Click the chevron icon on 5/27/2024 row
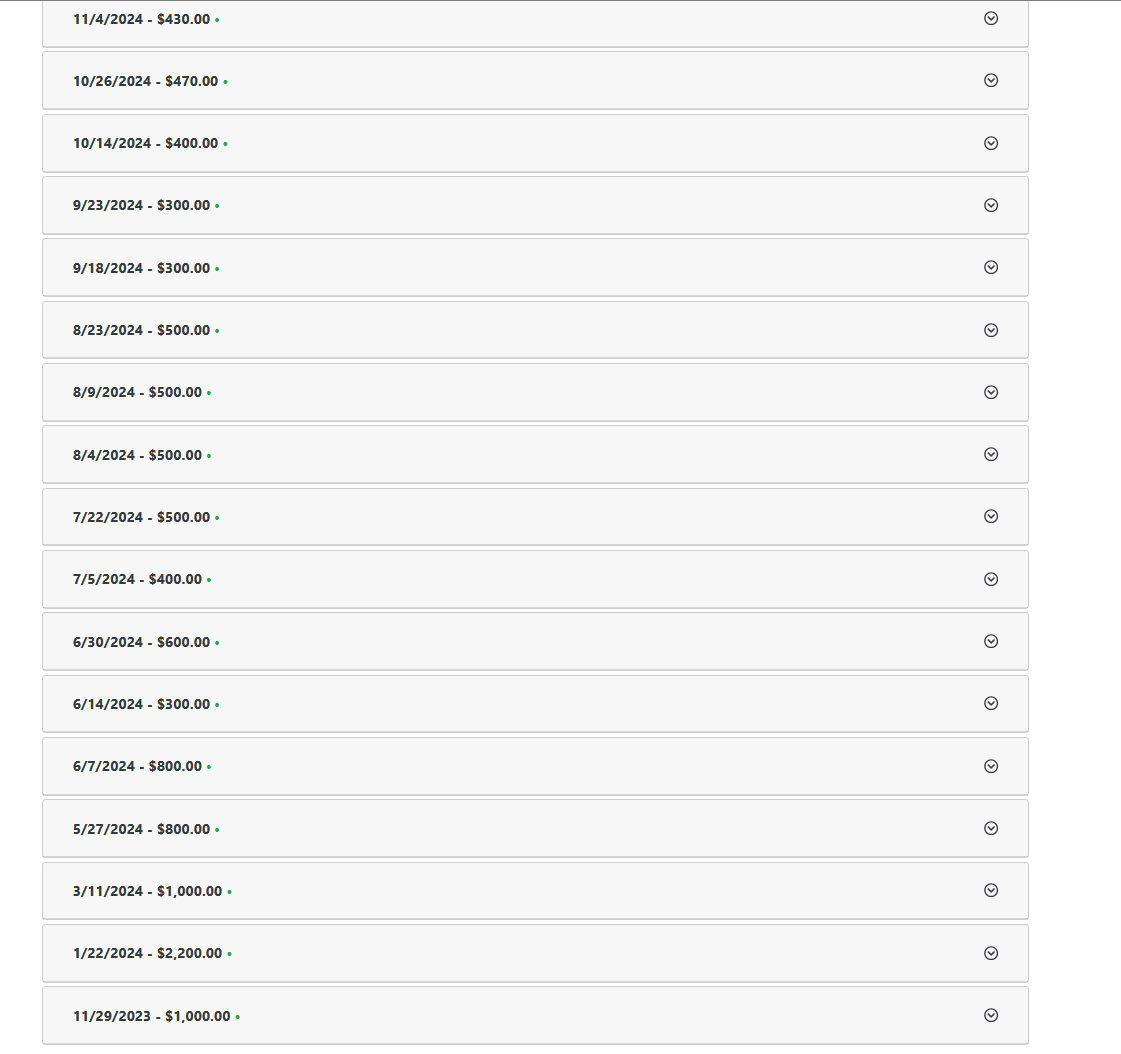This screenshot has height=1054, width=1121. [x=991, y=828]
